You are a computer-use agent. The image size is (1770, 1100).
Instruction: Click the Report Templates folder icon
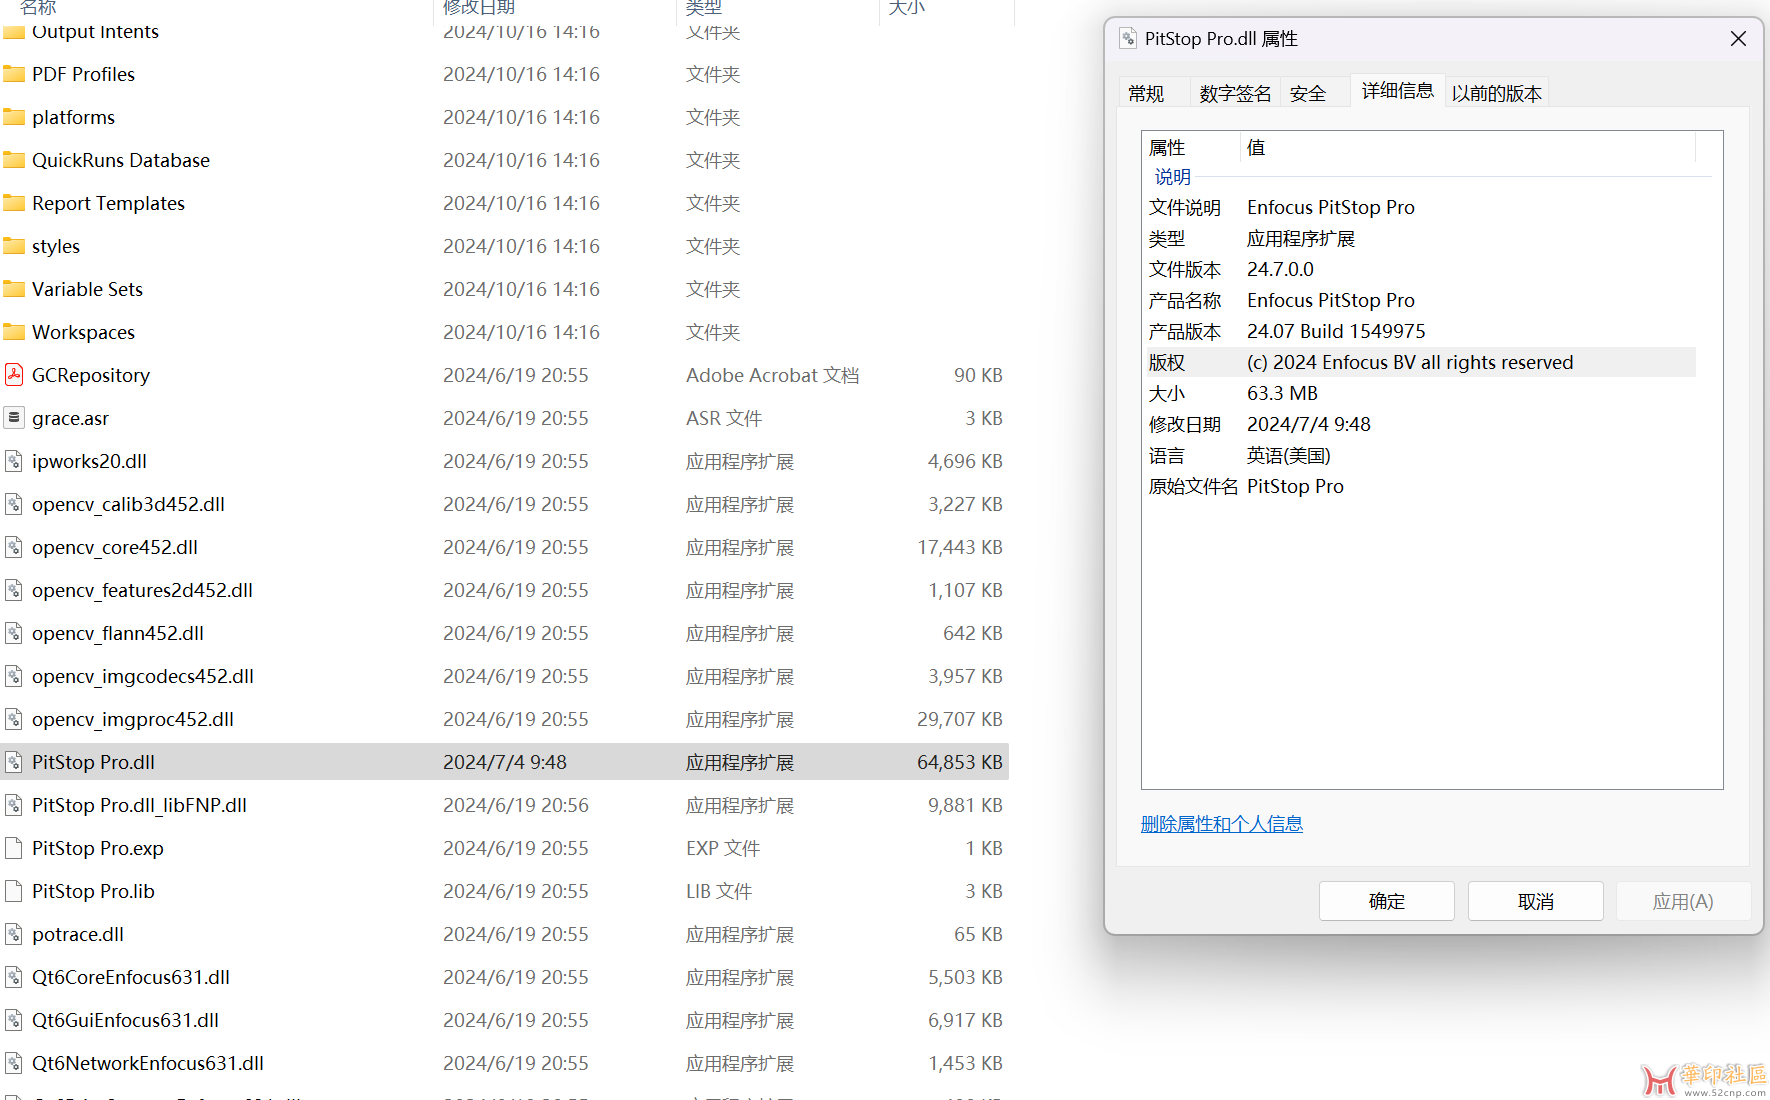(x=14, y=203)
